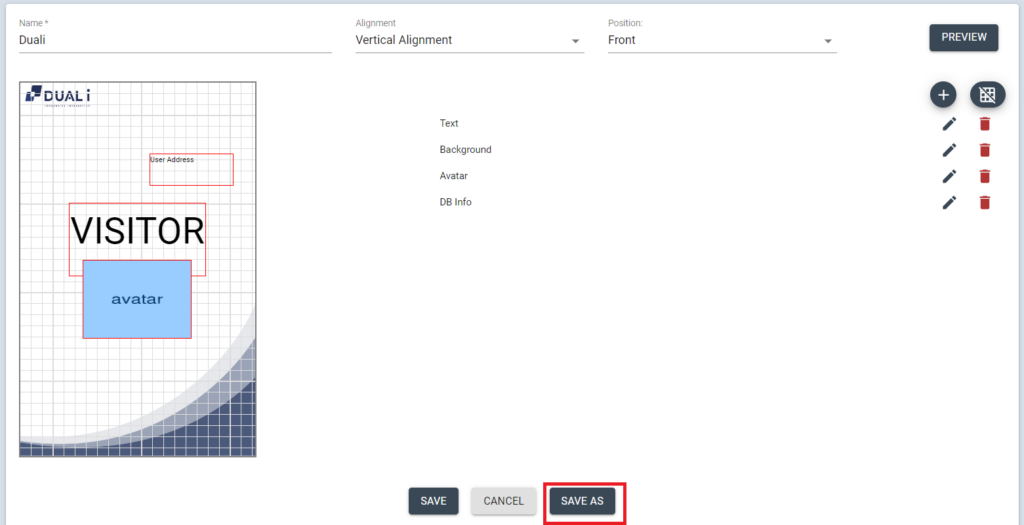Edit the DB Info element
Viewport: 1024px width, 525px height.
[x=949, y=202]
